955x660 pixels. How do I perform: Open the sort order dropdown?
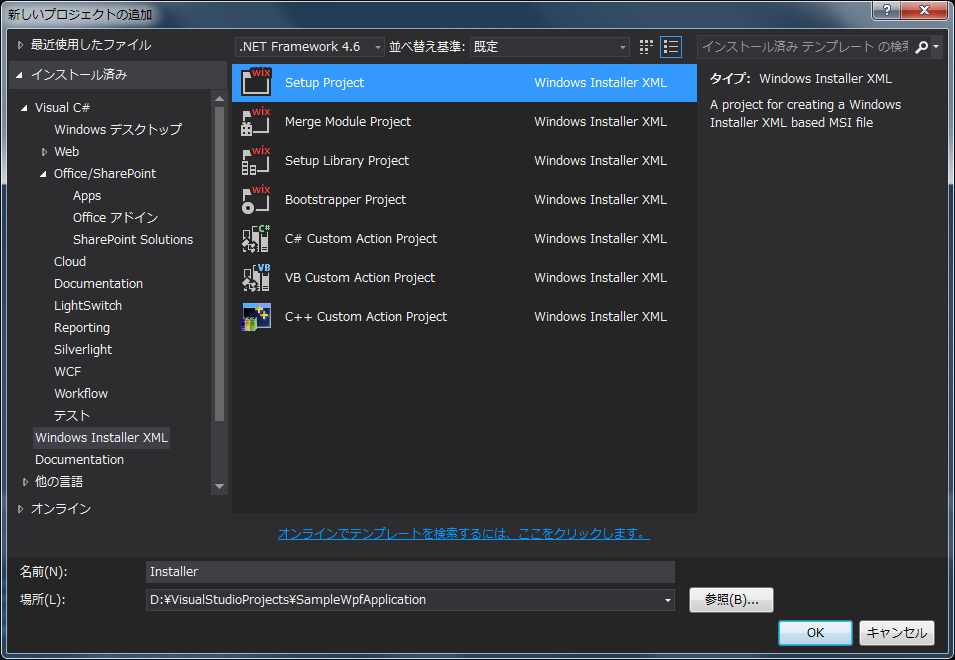click(x=550, y=47)
